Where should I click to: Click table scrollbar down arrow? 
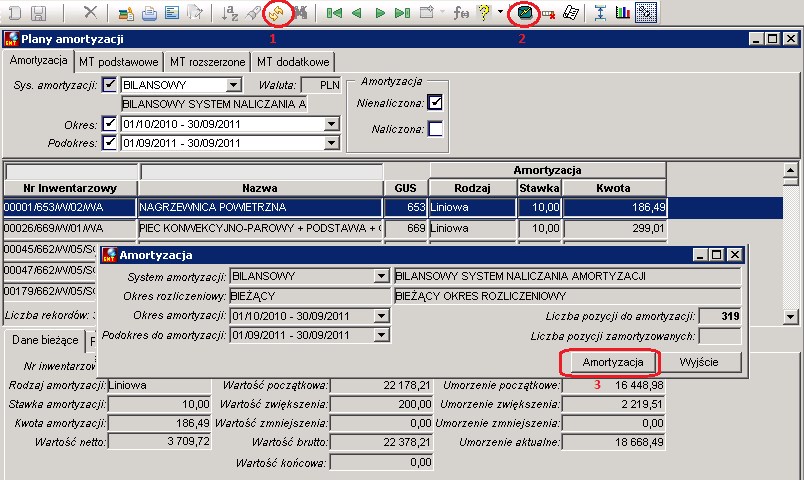(790, 317)
